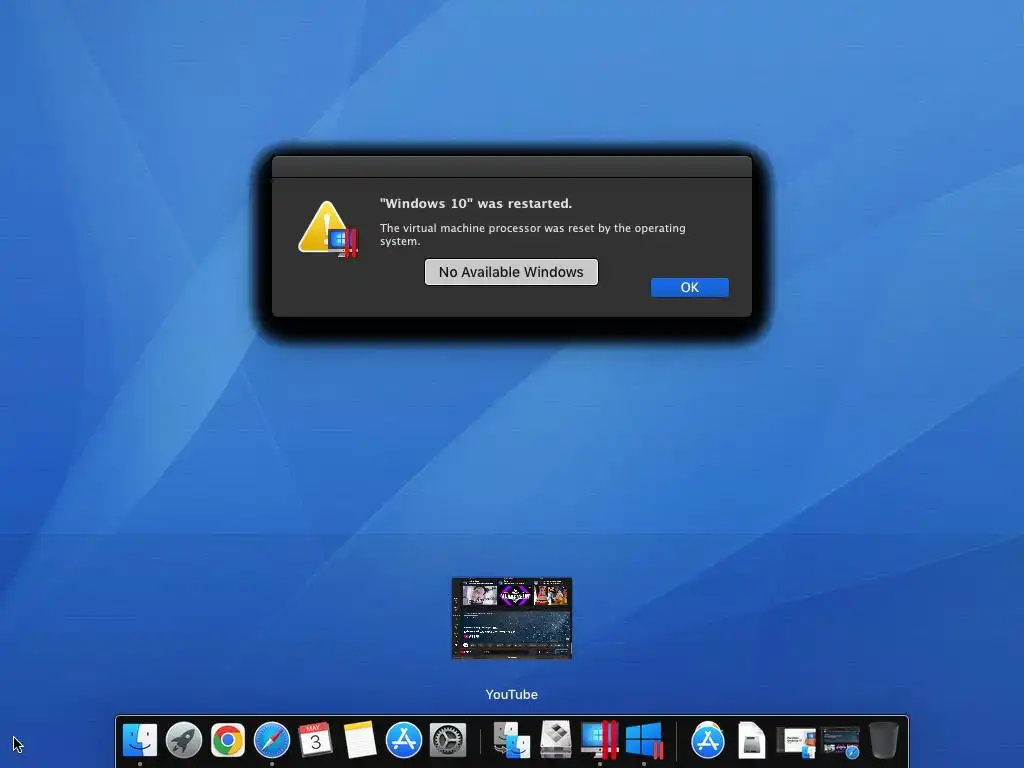Launch Boot Camp Assistant icon

[556, 740]
